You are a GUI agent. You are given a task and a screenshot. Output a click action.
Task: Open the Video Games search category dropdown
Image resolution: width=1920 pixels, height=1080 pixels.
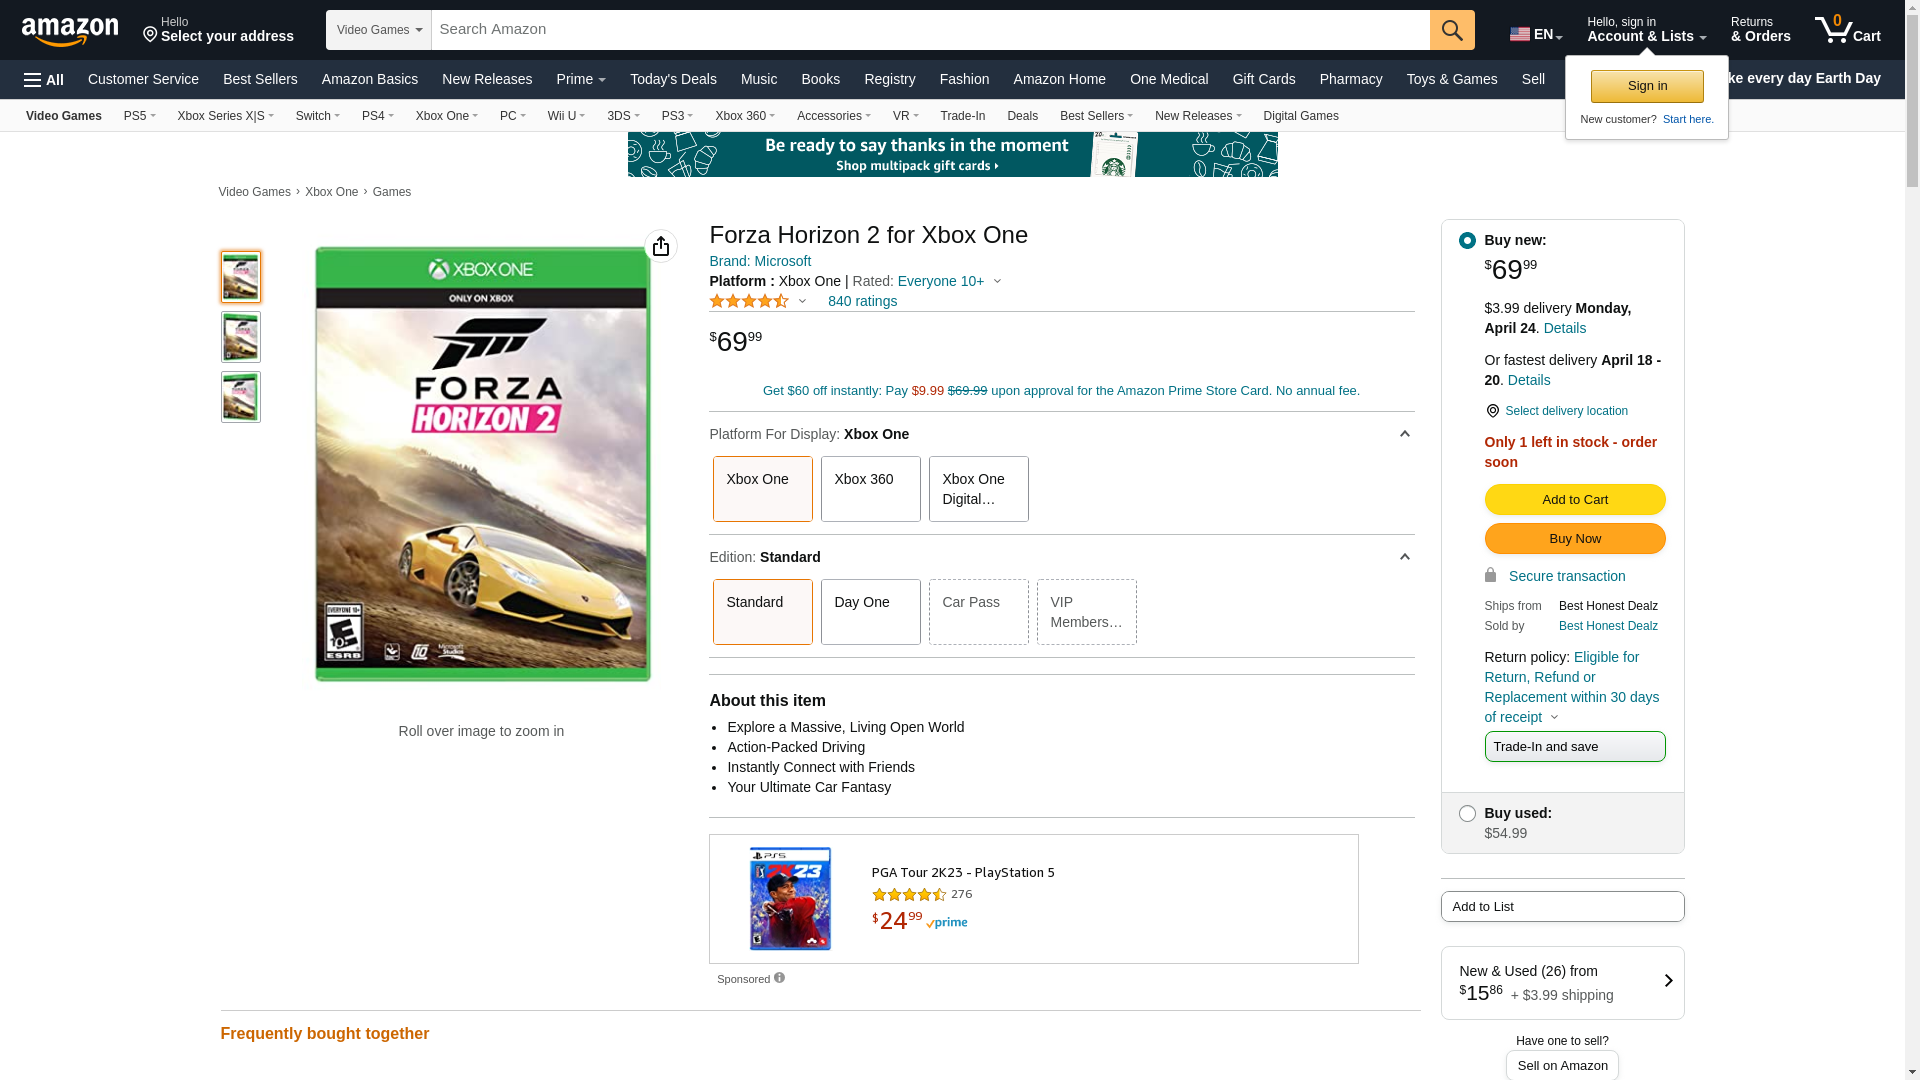(379, 30)
